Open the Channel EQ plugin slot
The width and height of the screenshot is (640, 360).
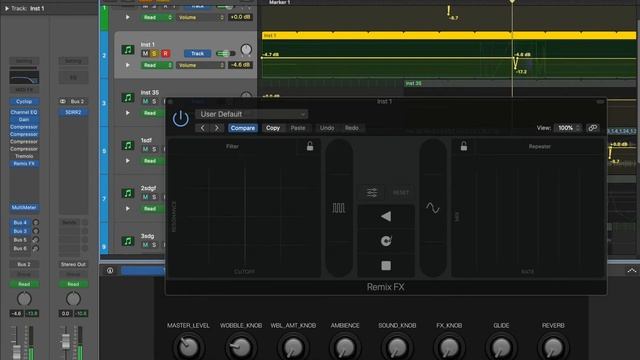click(x=24, y=112)
